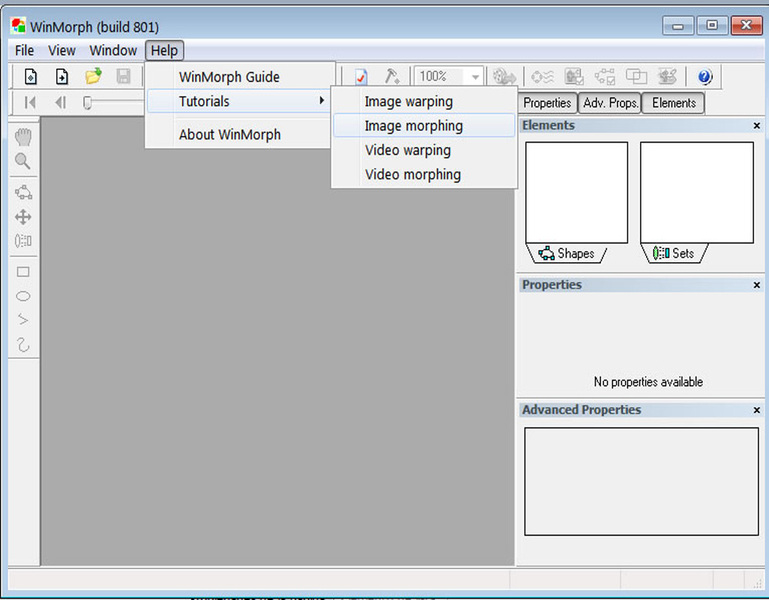Select the Ellipse shape tool
Viewport: 769px width, 600px height.
pyautogui.click(x=23, y=296)
